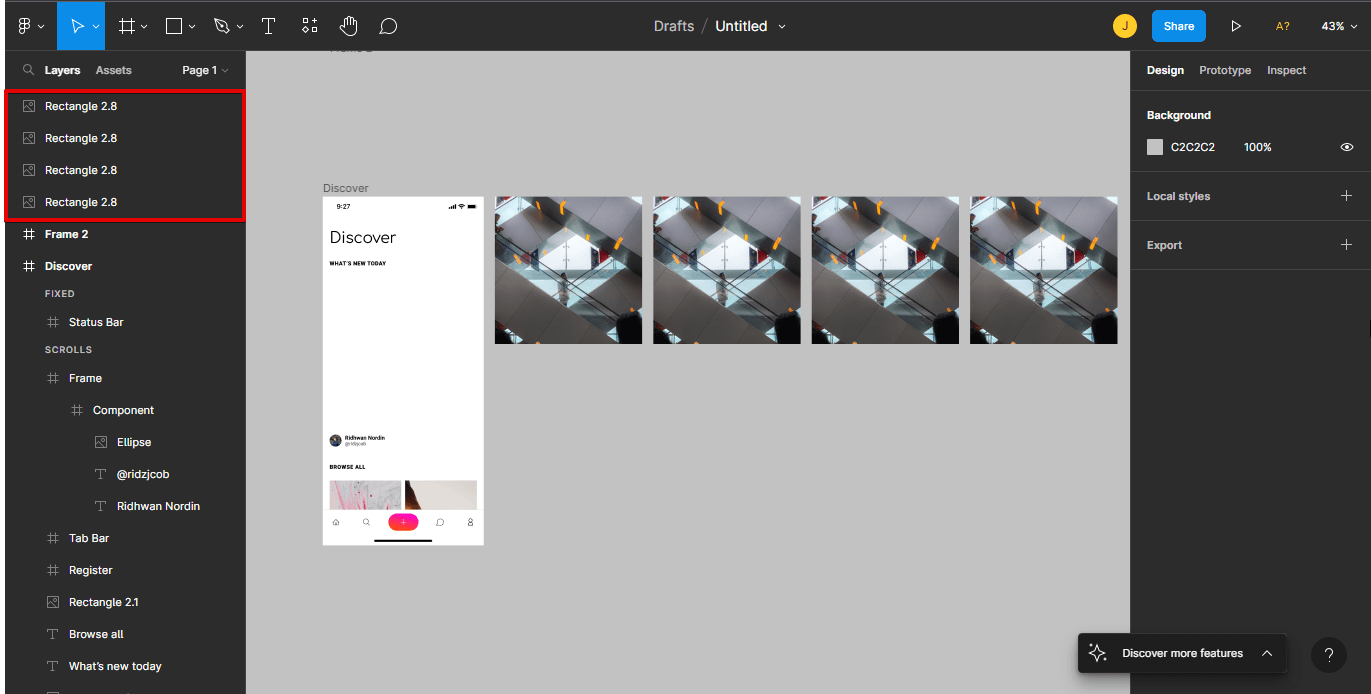
Task: Open the Help question mark button
Action: pyautogui.click(x=1328, y=655)
